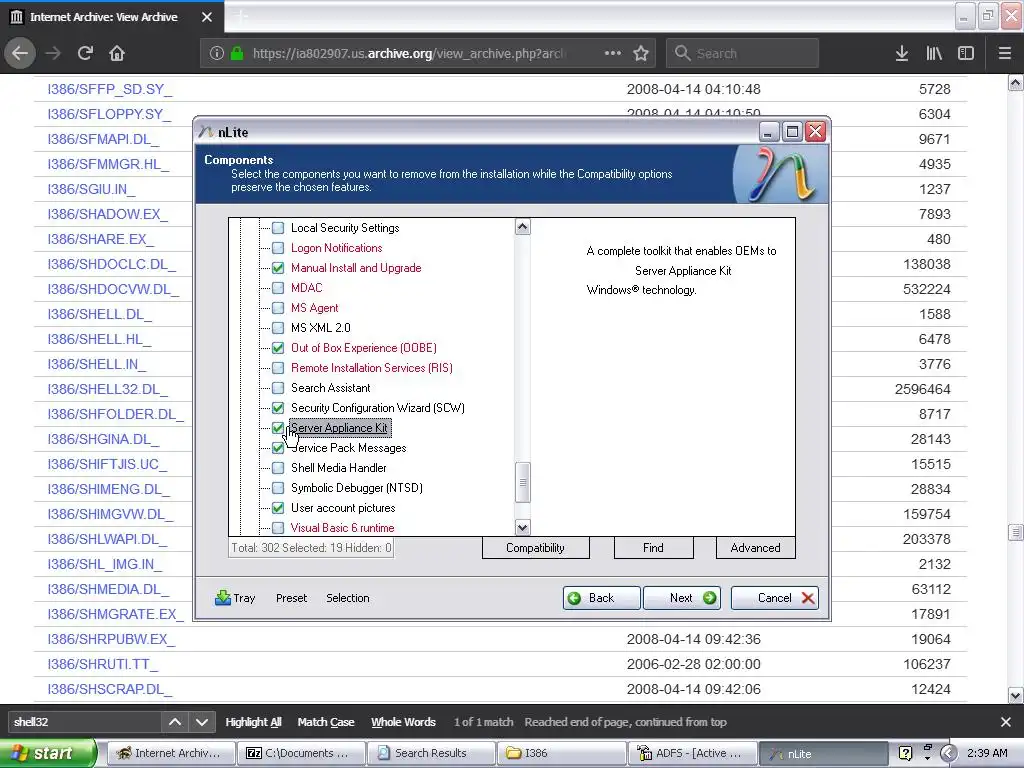Uncheck Server Appliance Kit
Viewport: 1024px width, 768px height.
pyautogui.click(x=278, y=428)
